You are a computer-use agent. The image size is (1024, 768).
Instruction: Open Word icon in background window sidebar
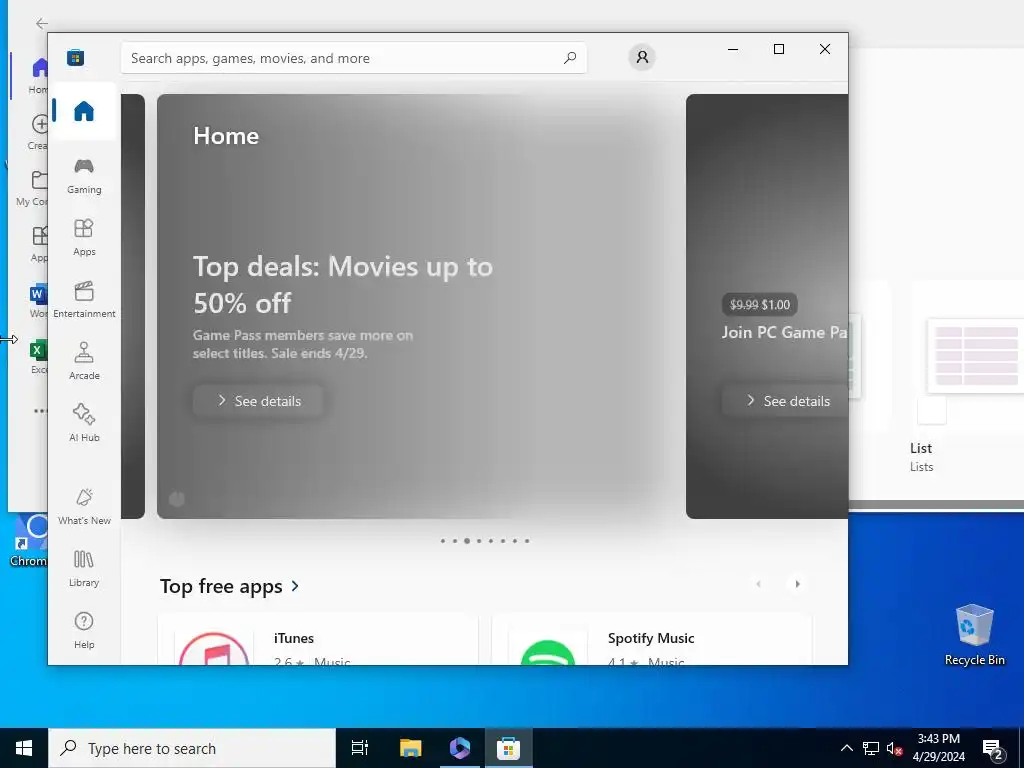tap(38, 295)
